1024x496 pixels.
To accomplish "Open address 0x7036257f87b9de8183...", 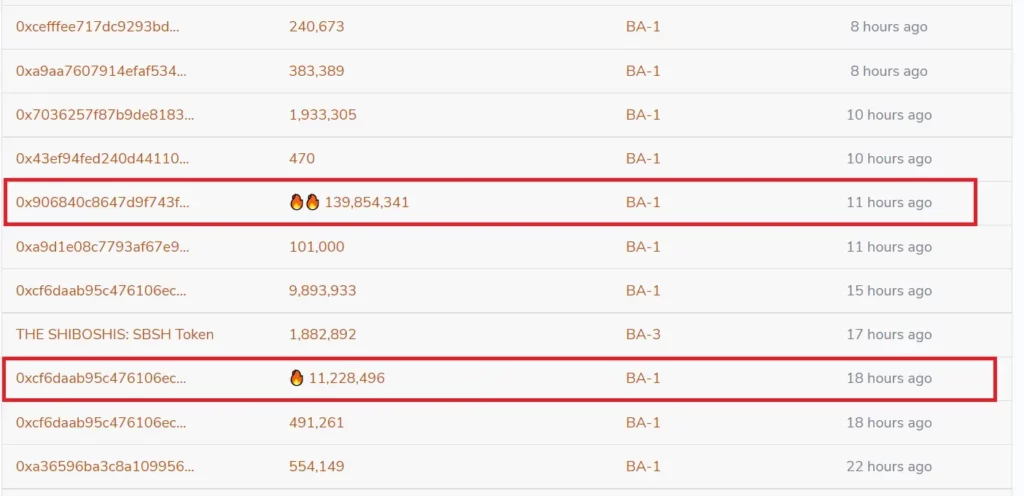I will coord(105,115).
